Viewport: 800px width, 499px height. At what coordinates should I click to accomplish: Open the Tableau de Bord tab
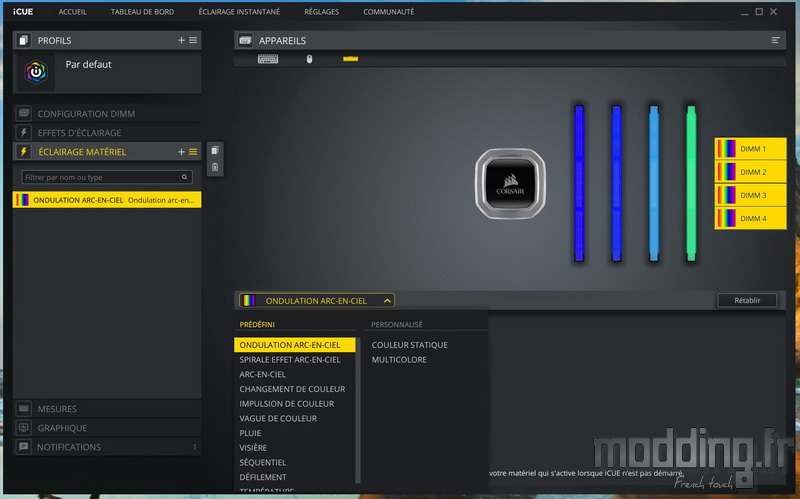click(x=142, y=12)
